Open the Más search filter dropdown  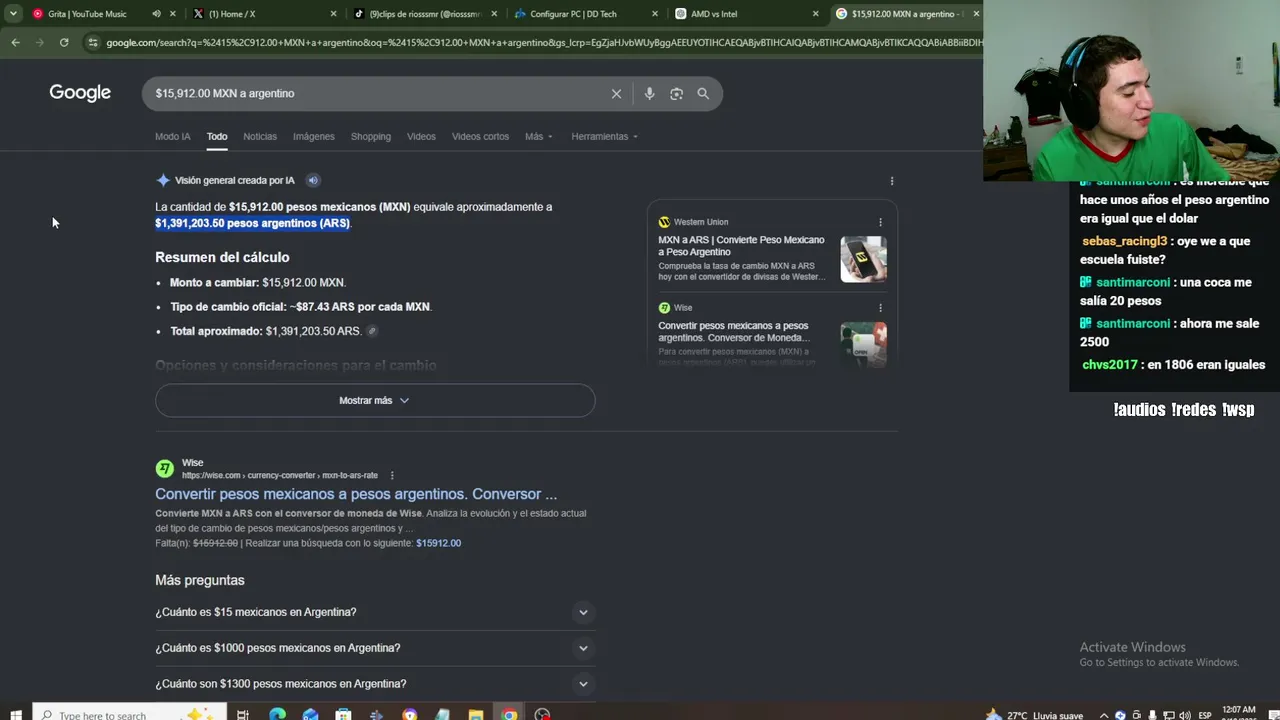(x=538, y=137)
